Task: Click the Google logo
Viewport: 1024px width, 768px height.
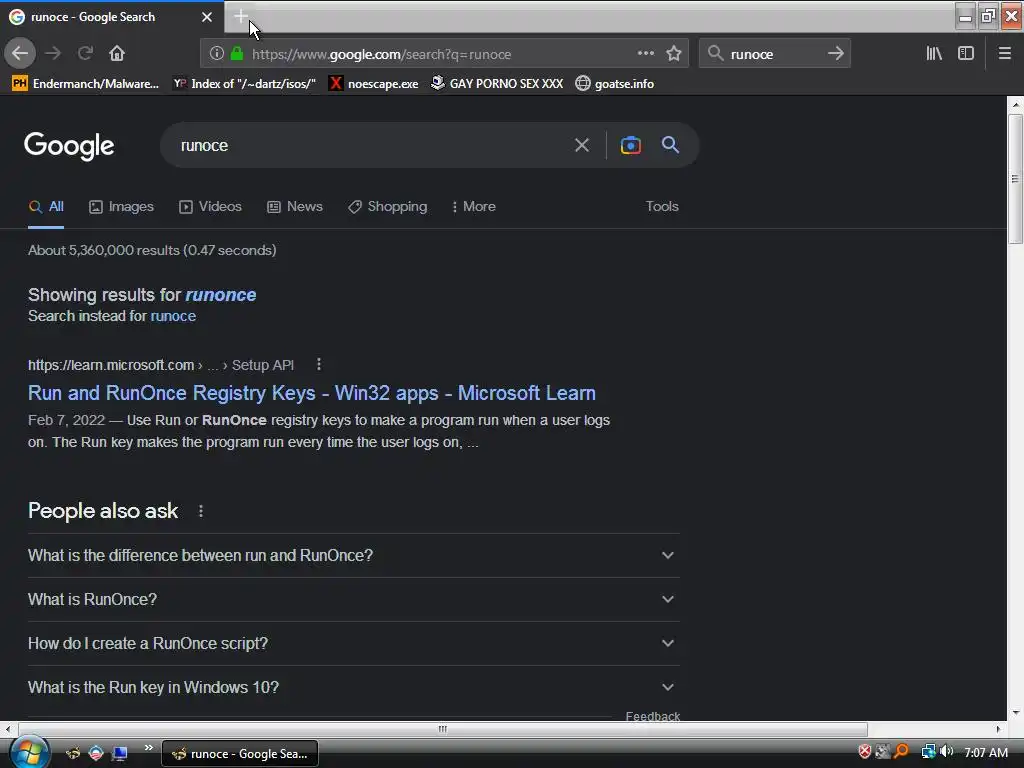Action: [x=69, y=146]
